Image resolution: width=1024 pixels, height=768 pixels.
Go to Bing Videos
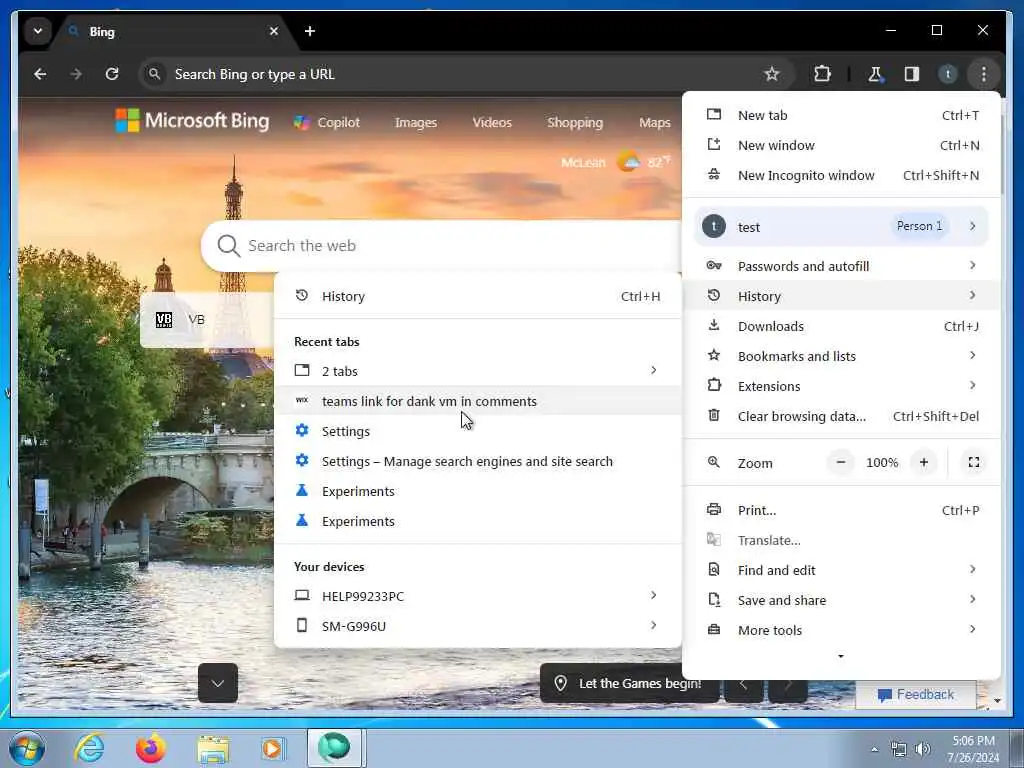point(492,123)
